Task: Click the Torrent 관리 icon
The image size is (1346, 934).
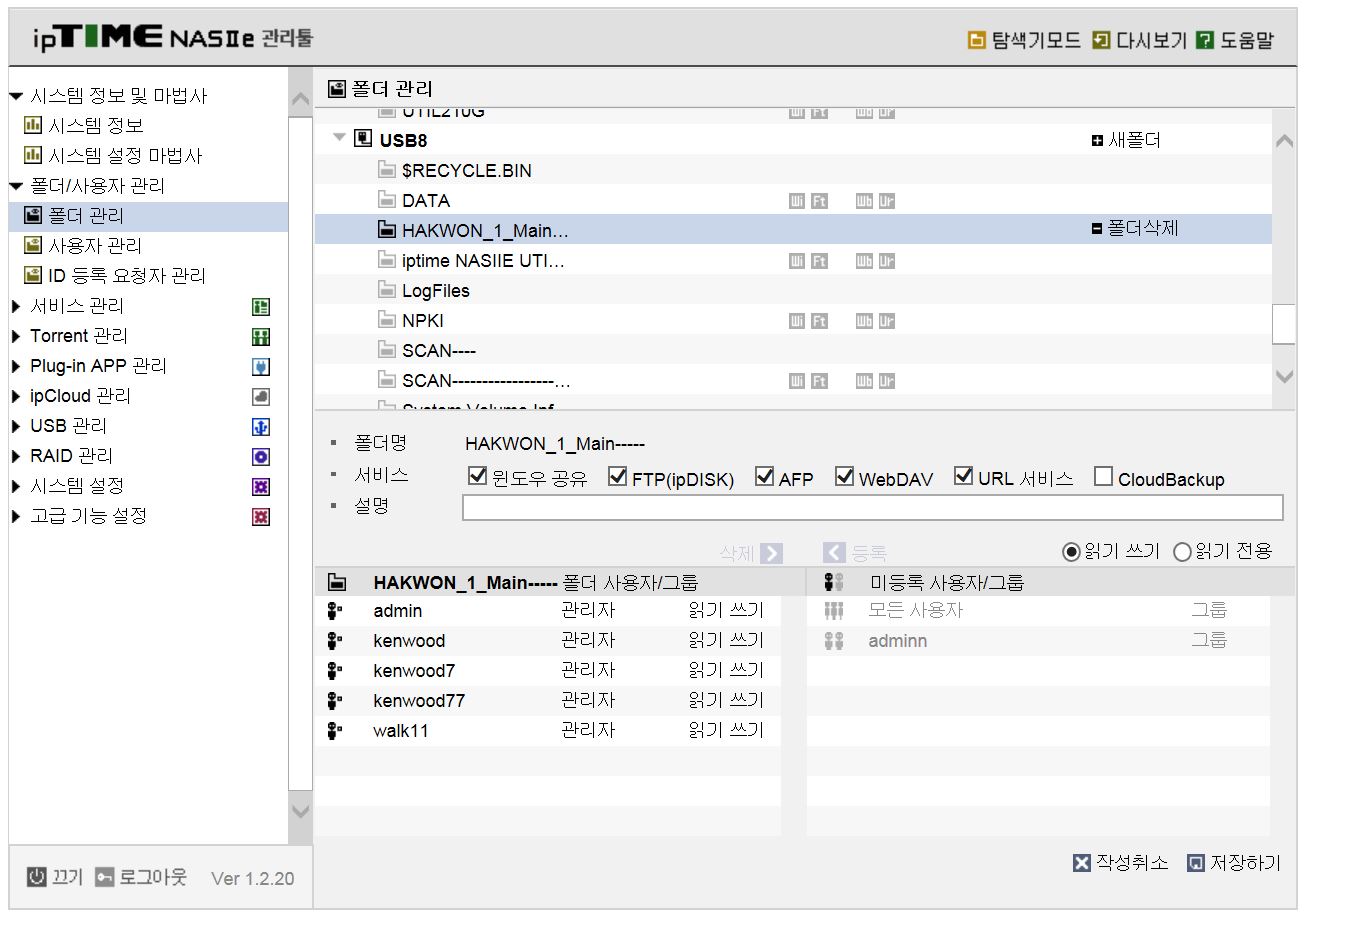Action: pos(261,337)
